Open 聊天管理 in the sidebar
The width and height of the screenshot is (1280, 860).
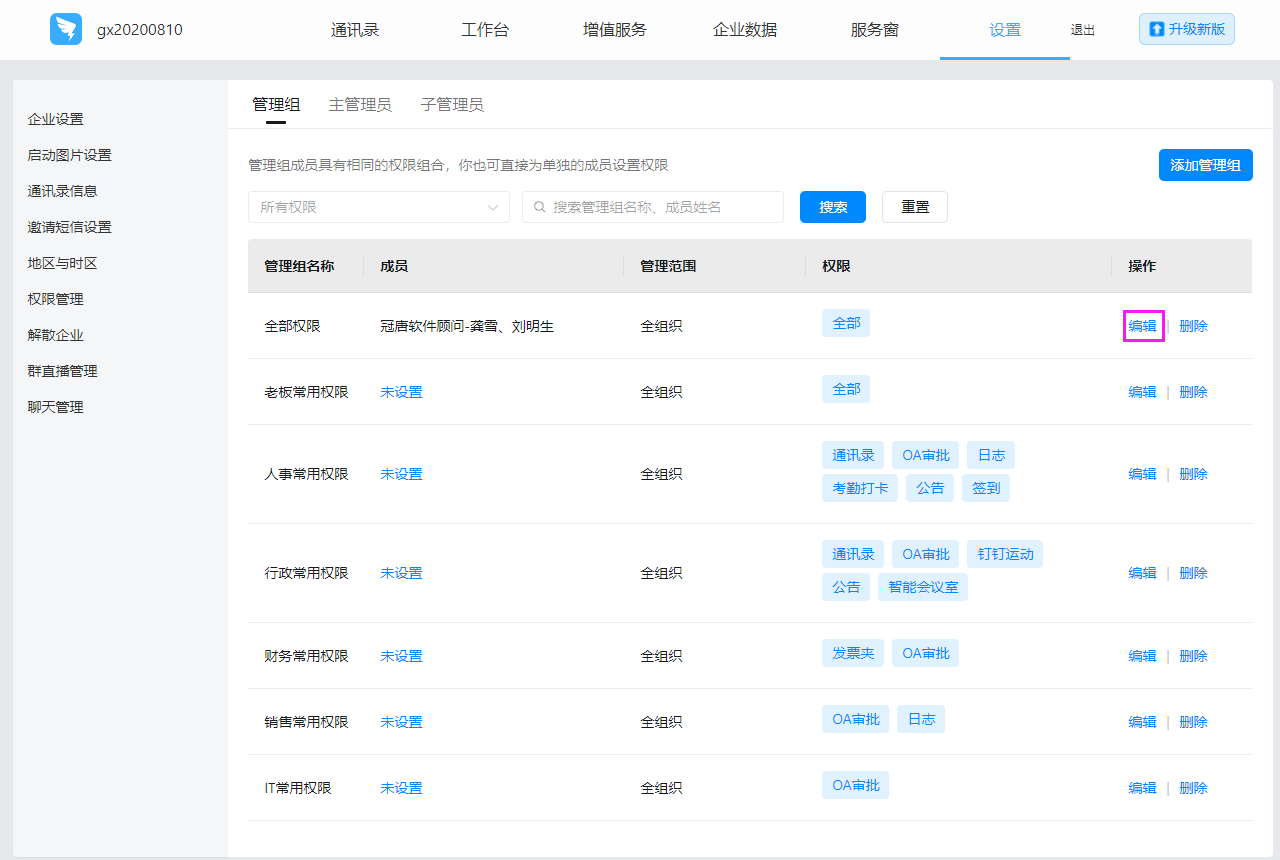[x=56, y=407]
